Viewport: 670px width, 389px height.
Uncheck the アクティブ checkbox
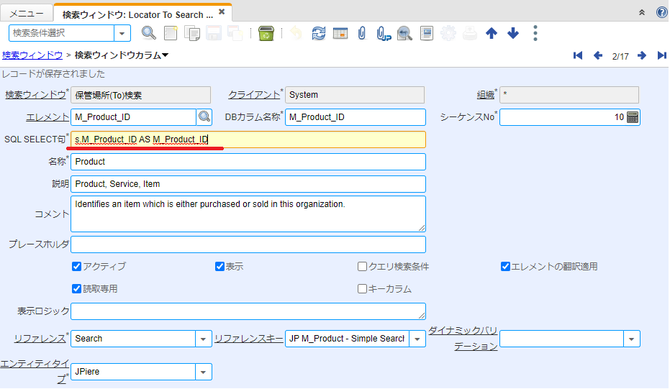[x=76, y=267]
